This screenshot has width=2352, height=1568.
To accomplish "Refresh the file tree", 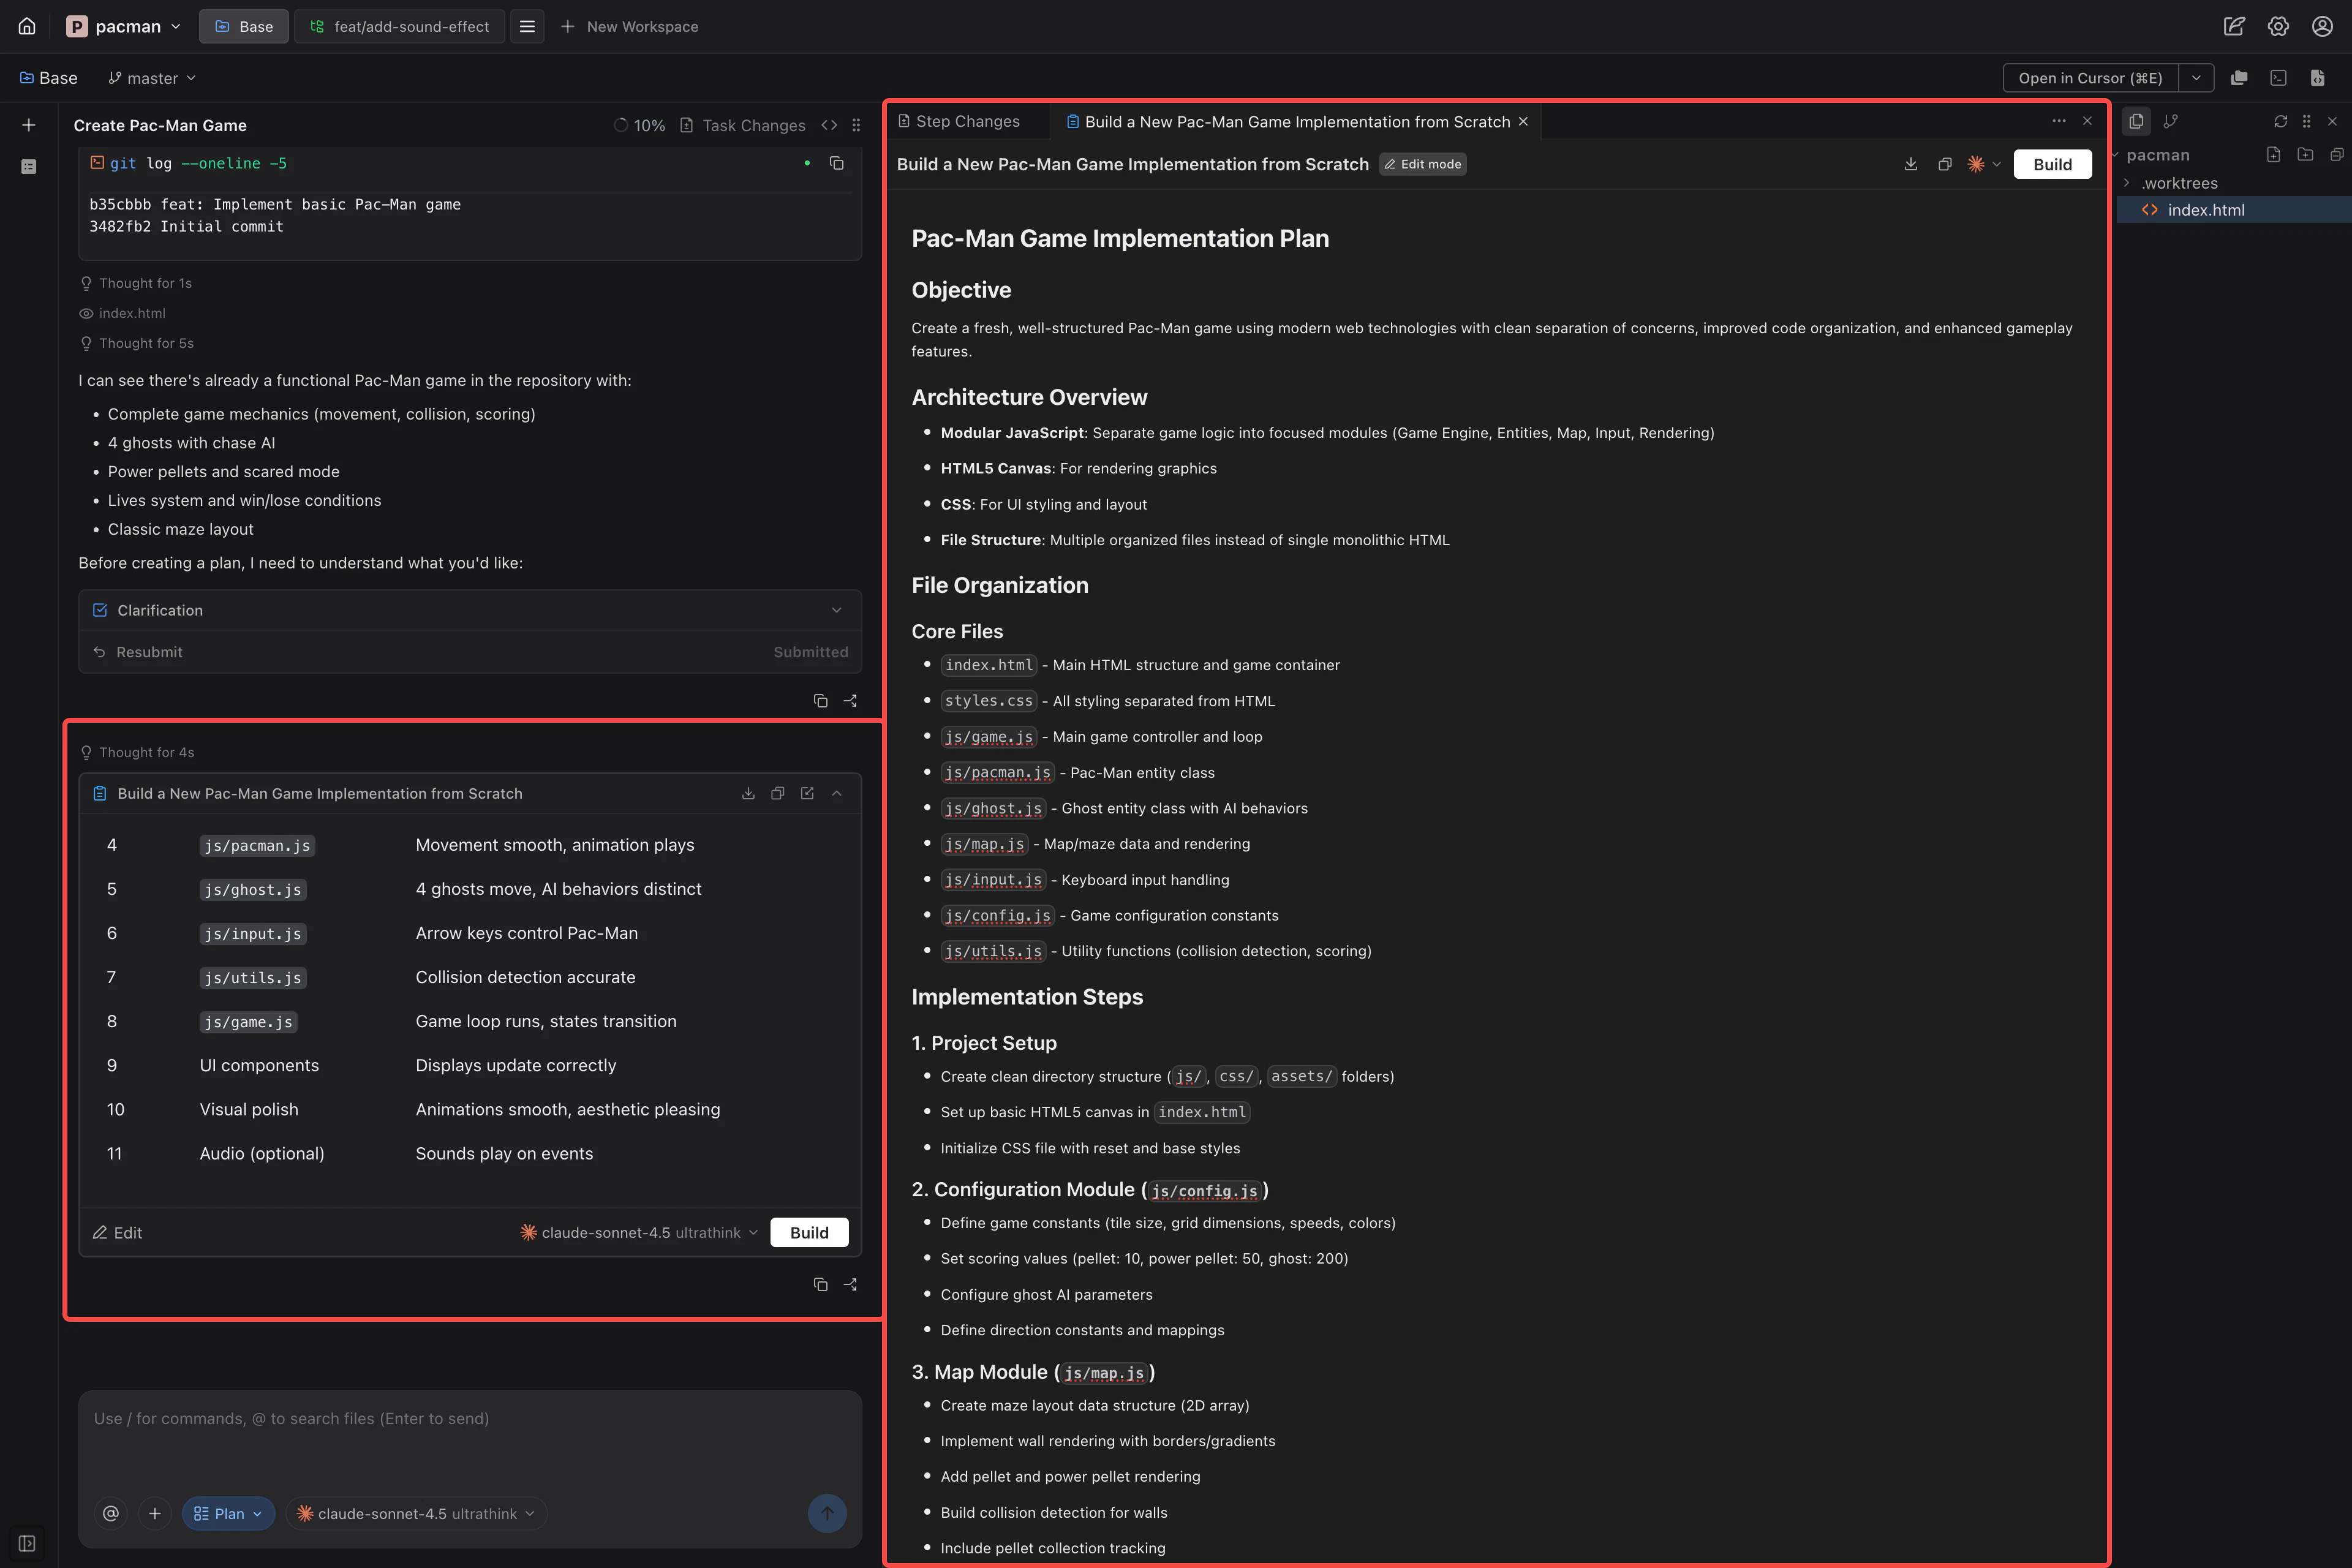I will [2280, 121].
